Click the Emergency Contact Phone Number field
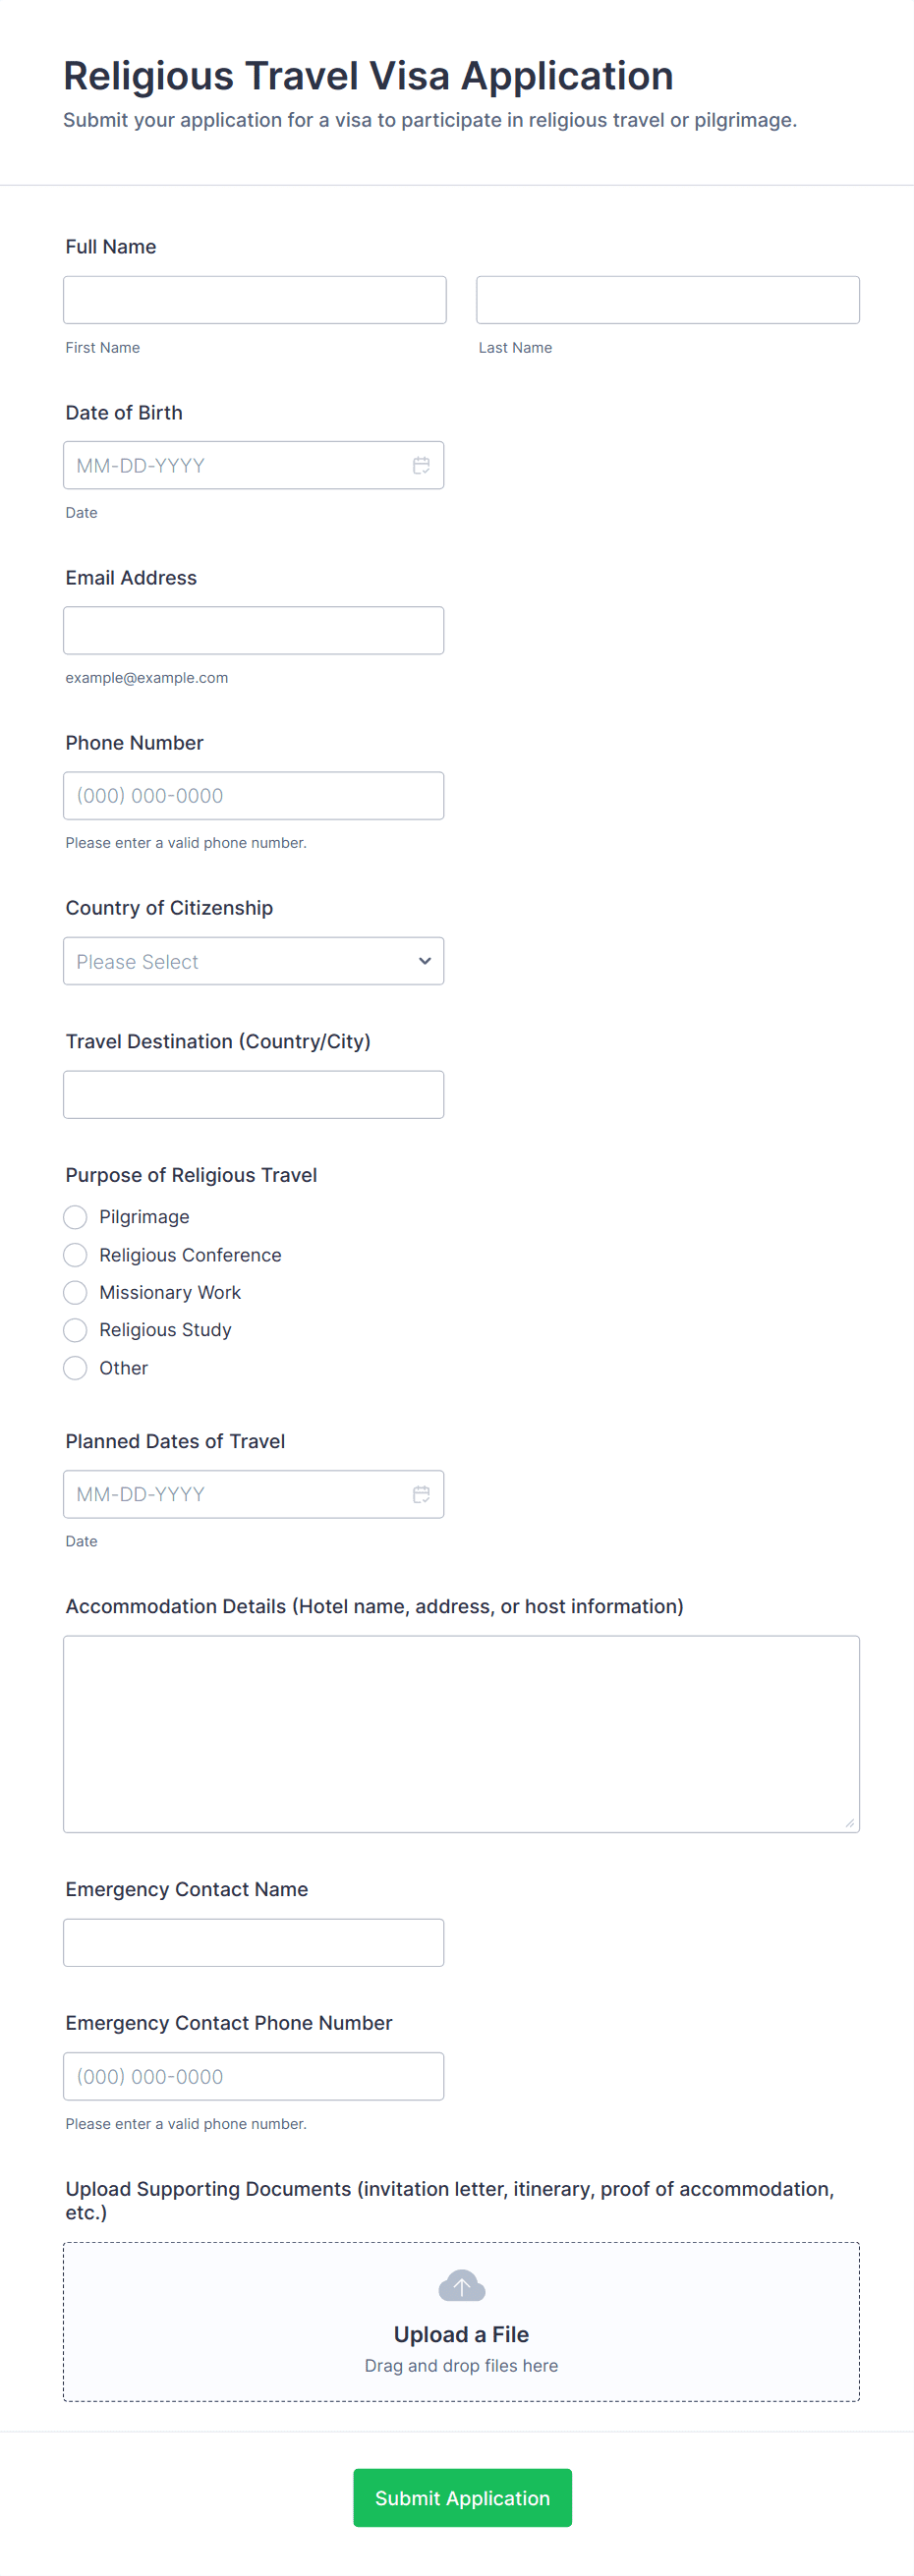The width and height of the screenshot is (914, 2576). tap(253, 2077)
